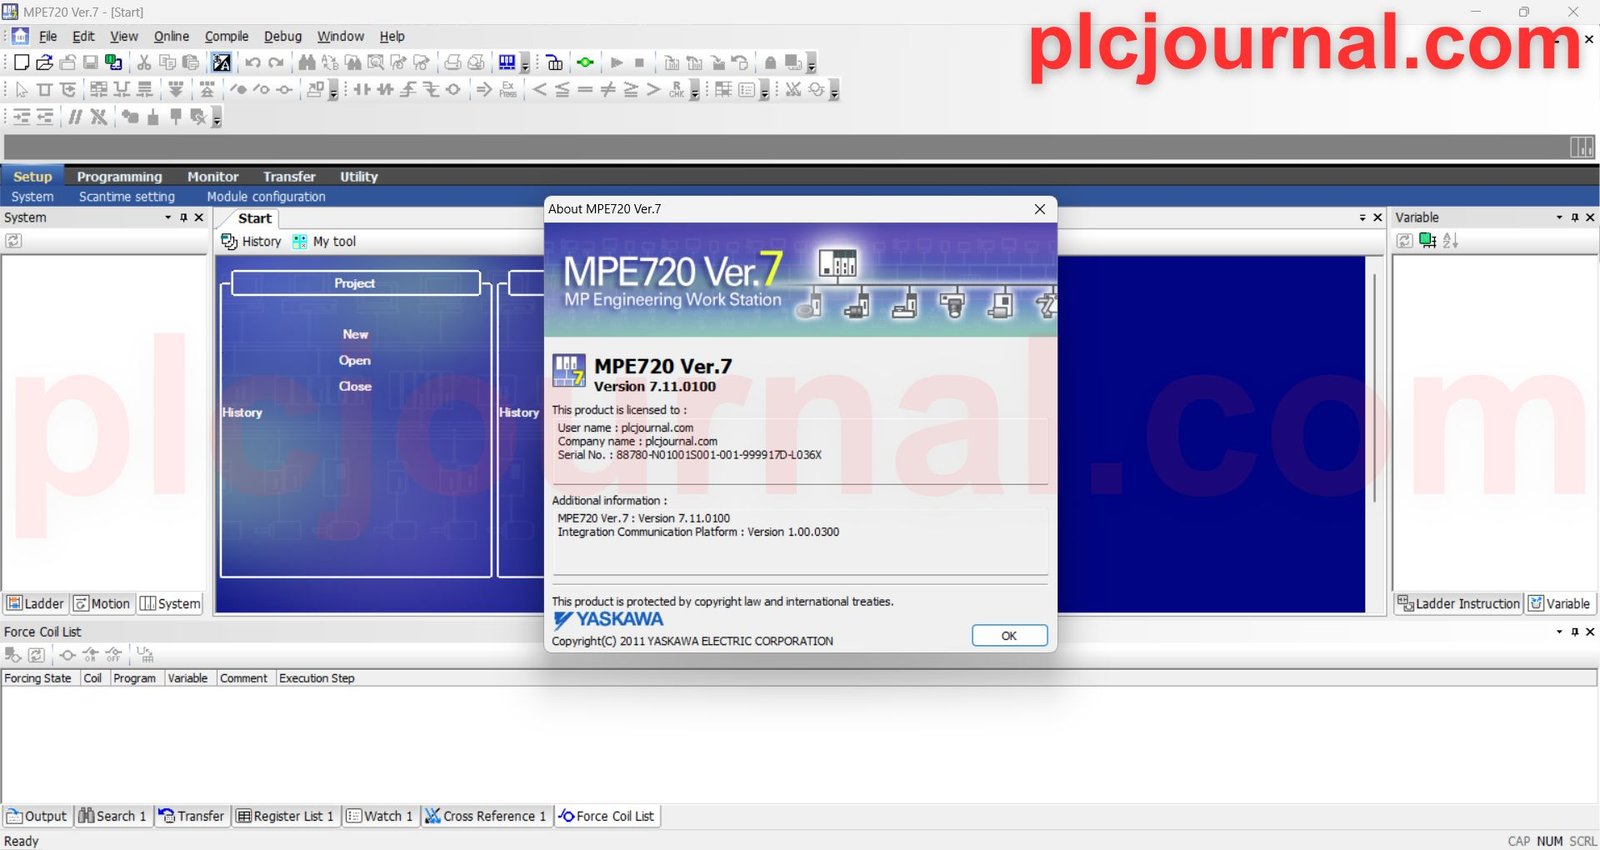Toggle pin on Force Coil List header
1600x850 pixels.
tap(1575, 631)
